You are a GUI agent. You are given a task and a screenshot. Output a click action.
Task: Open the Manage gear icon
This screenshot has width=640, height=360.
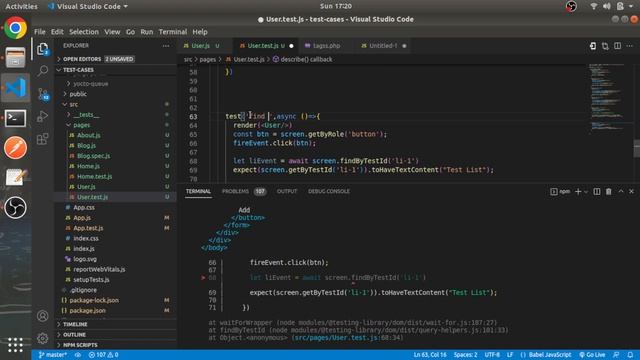point(42,338)
